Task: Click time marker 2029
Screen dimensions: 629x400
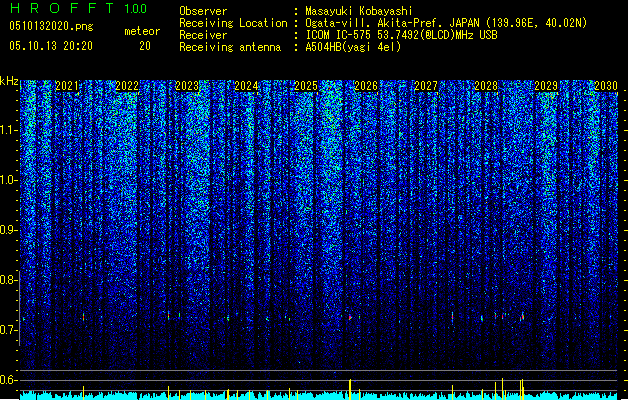Action: click(546, 86)
